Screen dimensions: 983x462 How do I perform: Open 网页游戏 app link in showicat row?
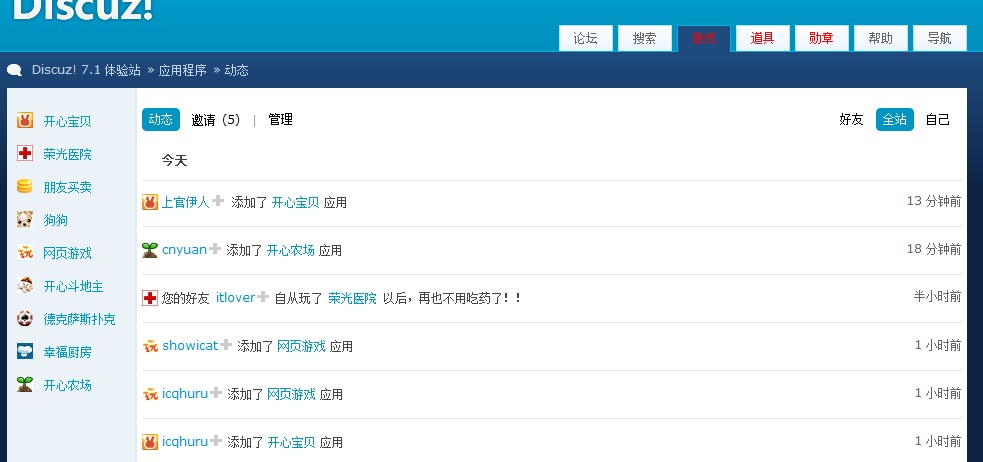click(301, 346)
